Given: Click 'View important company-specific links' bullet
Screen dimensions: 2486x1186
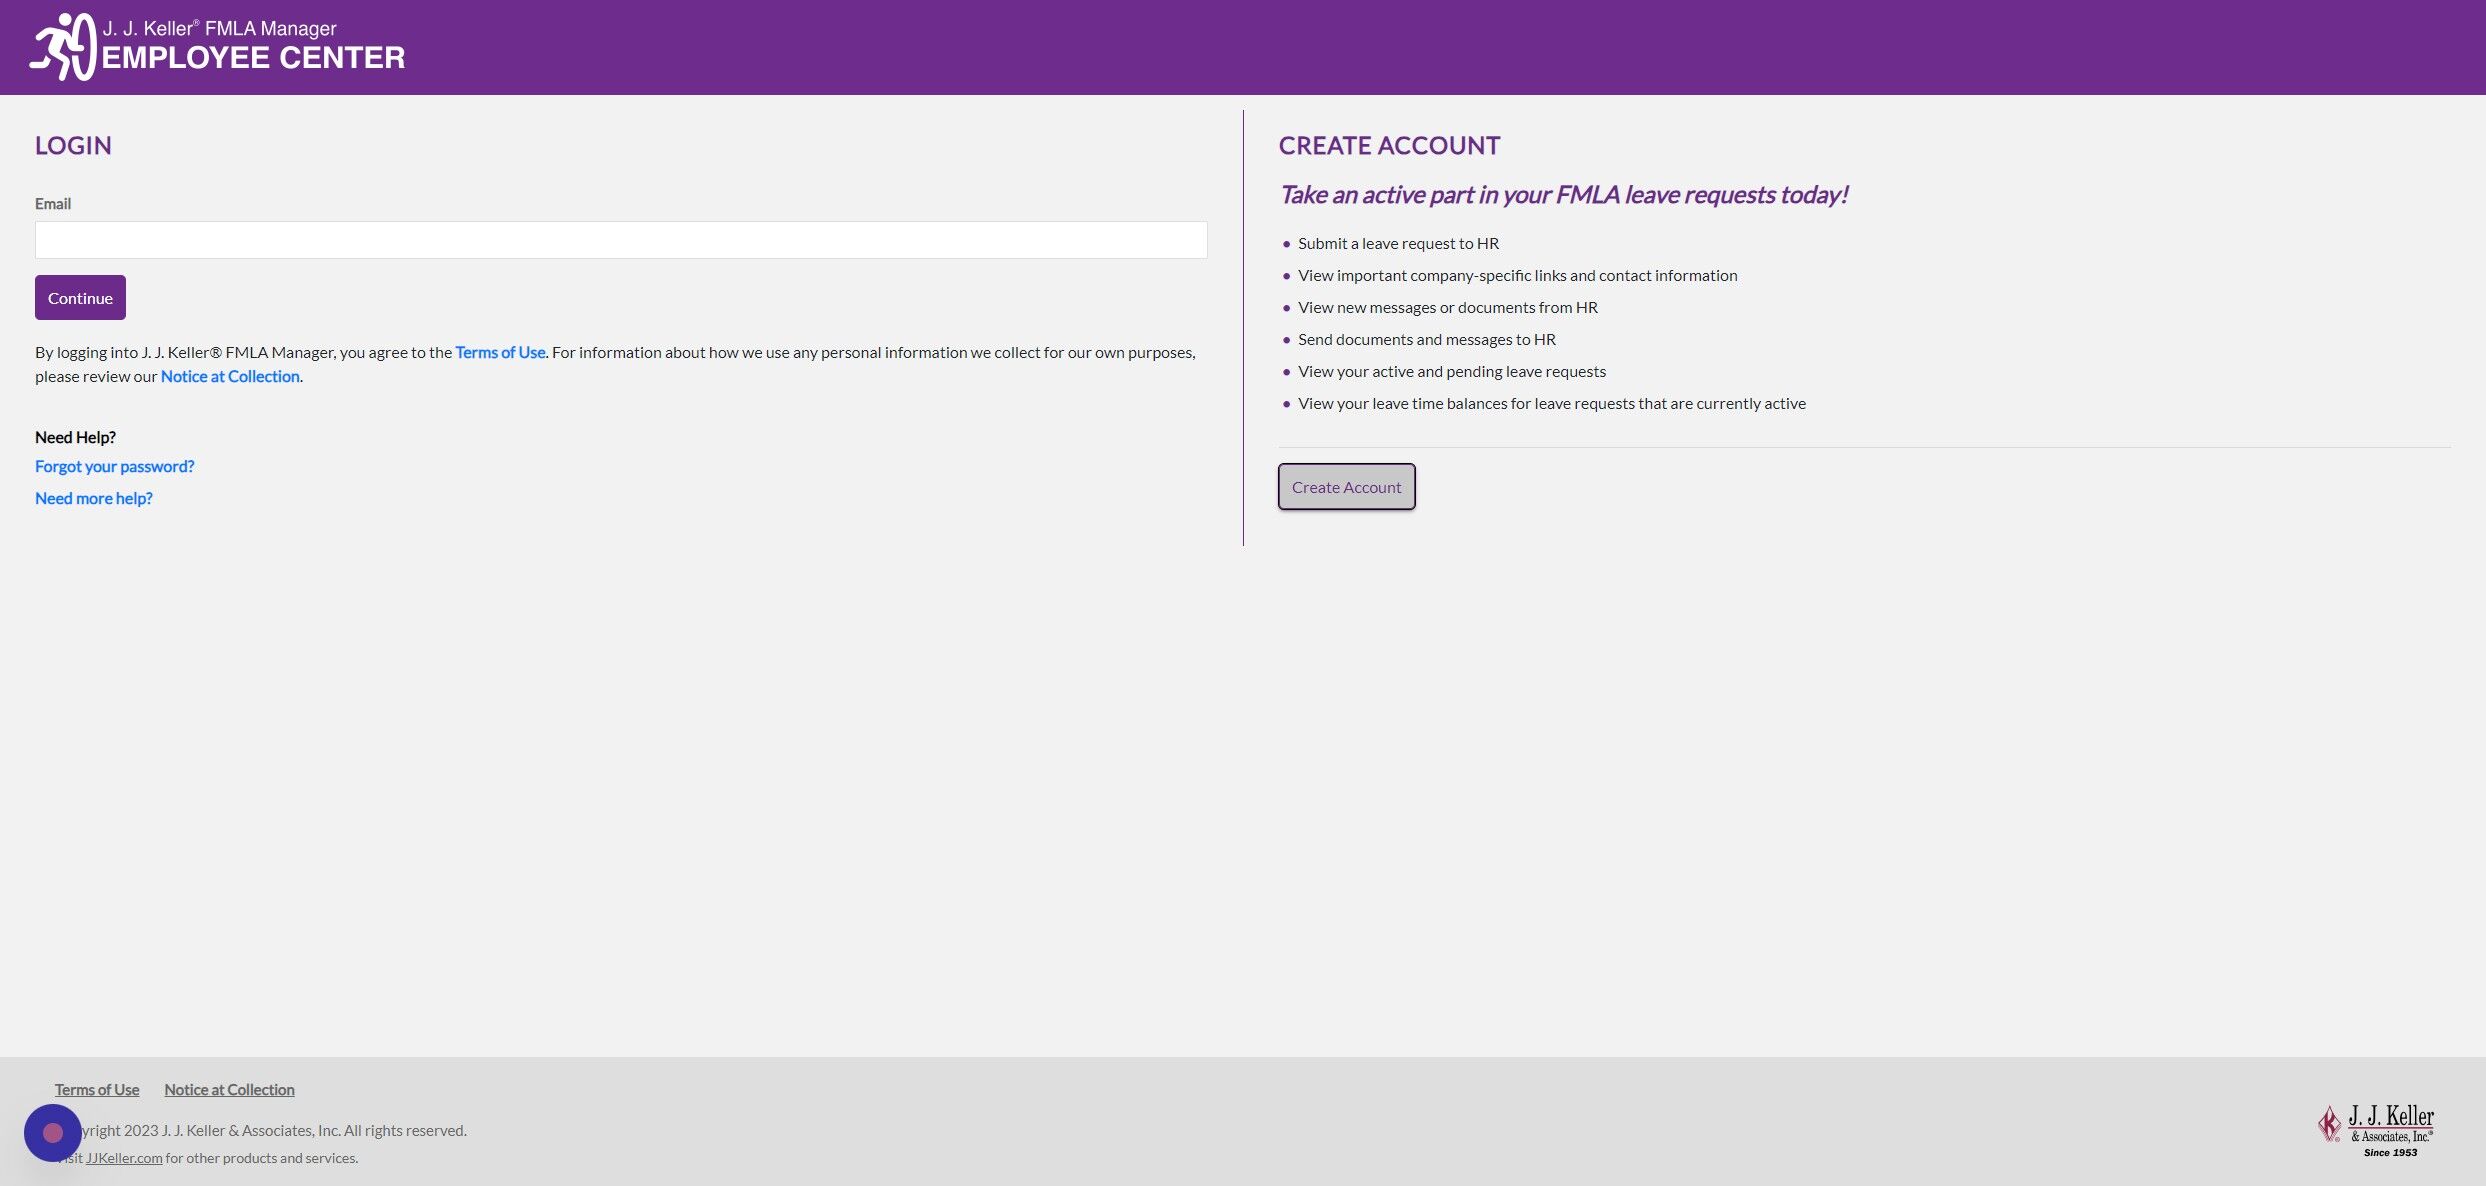Looking at the screenshot, I should pos(1517,275).
